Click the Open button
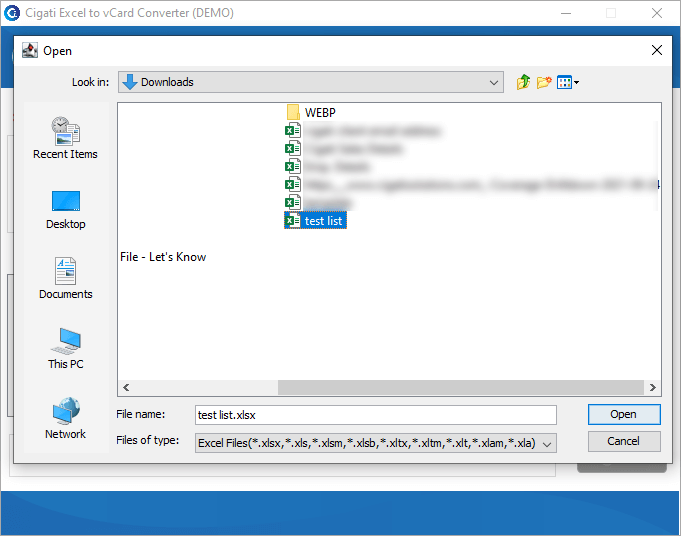This screenshot has width=681, height=536. click(624, 414)
